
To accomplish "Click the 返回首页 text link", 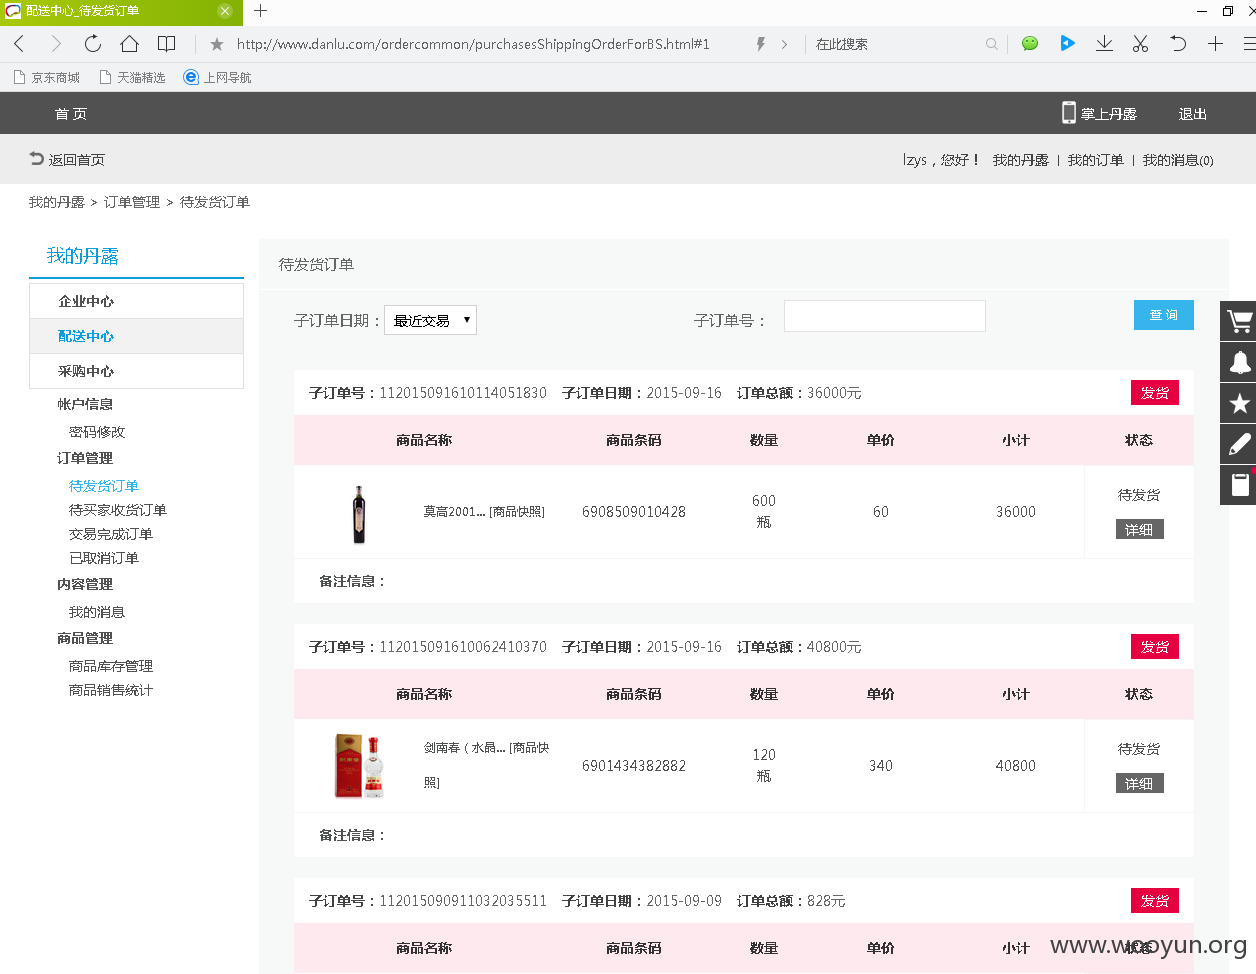I will [77, 160].
